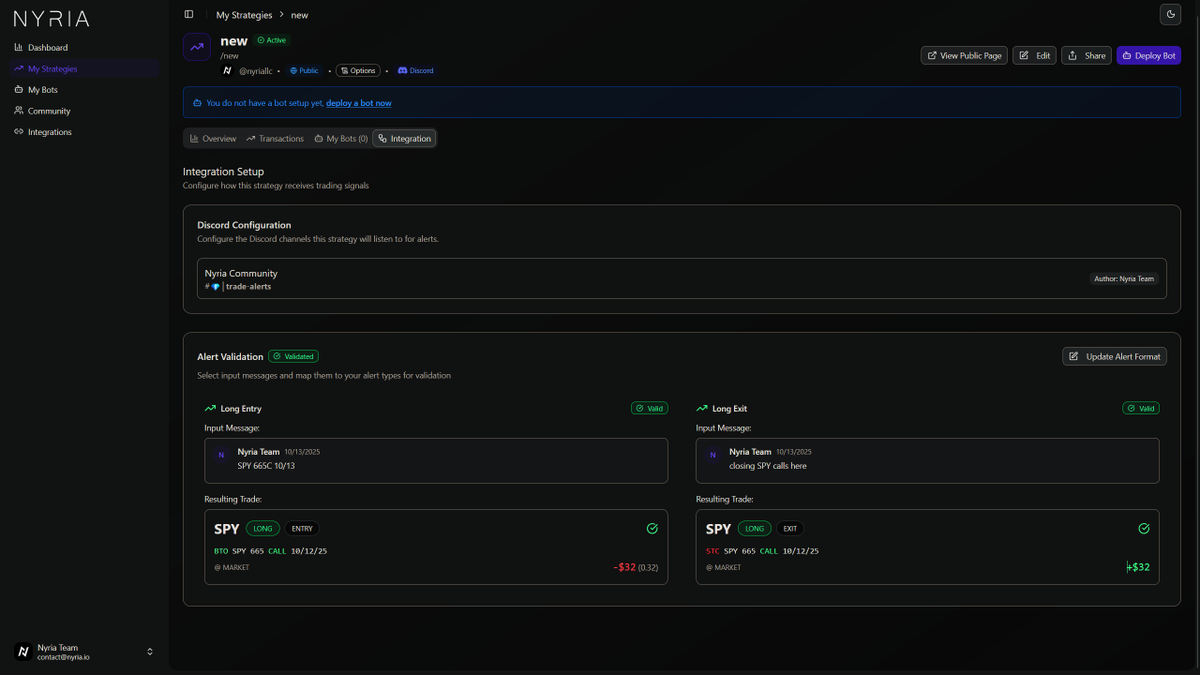
Task: Click the Long Entry trend icon
Action: coord(210,409)
